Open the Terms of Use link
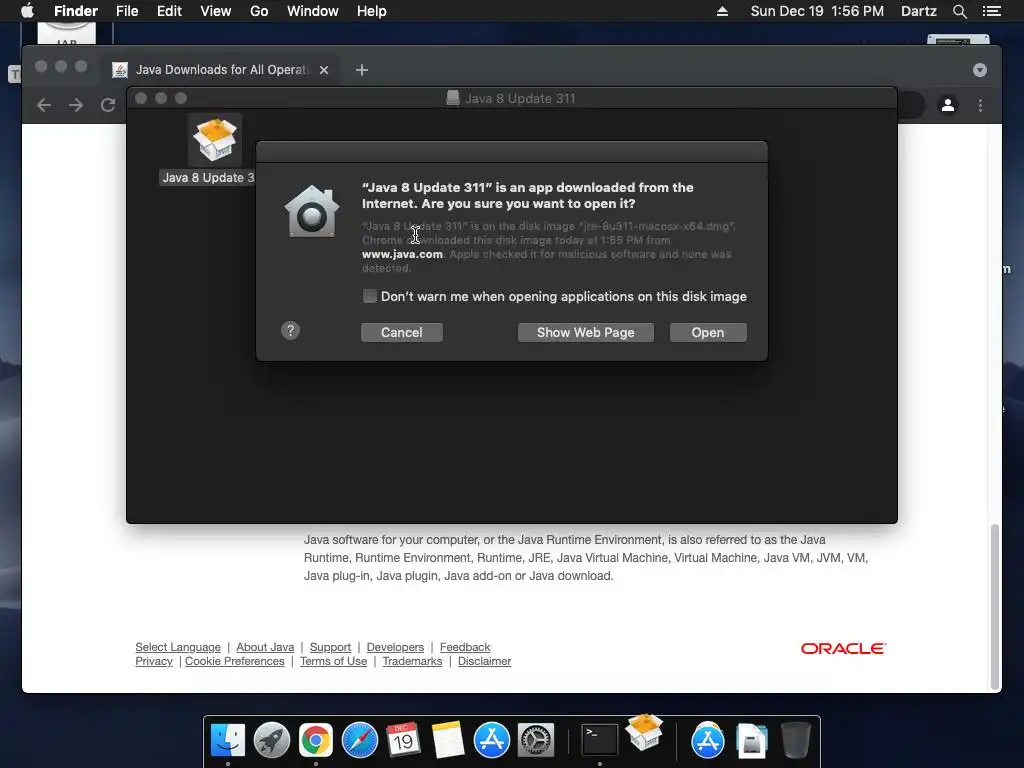 click(x=334, y=662)
